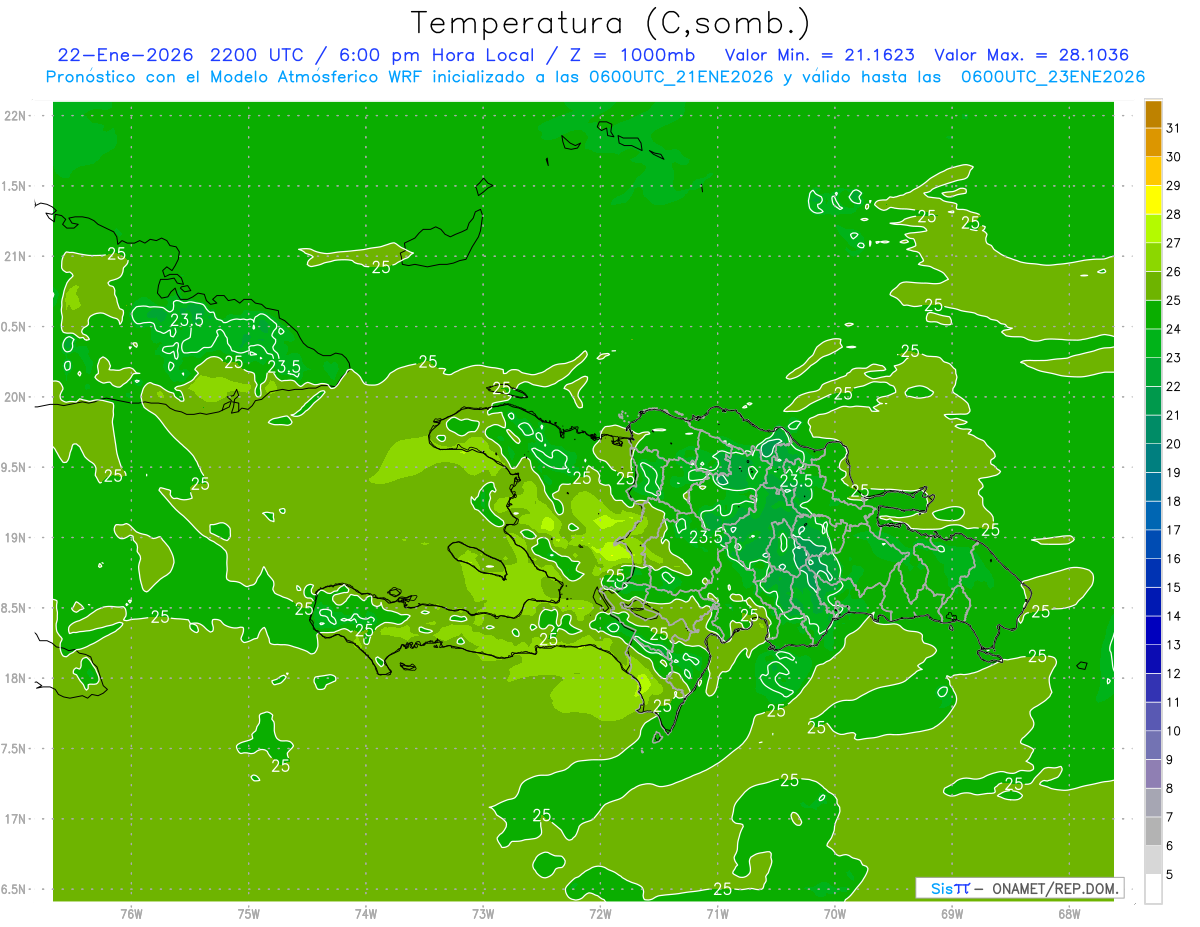
Task: Click the legend swatch between 30 and 31
Action: (x=1153, y=142)
